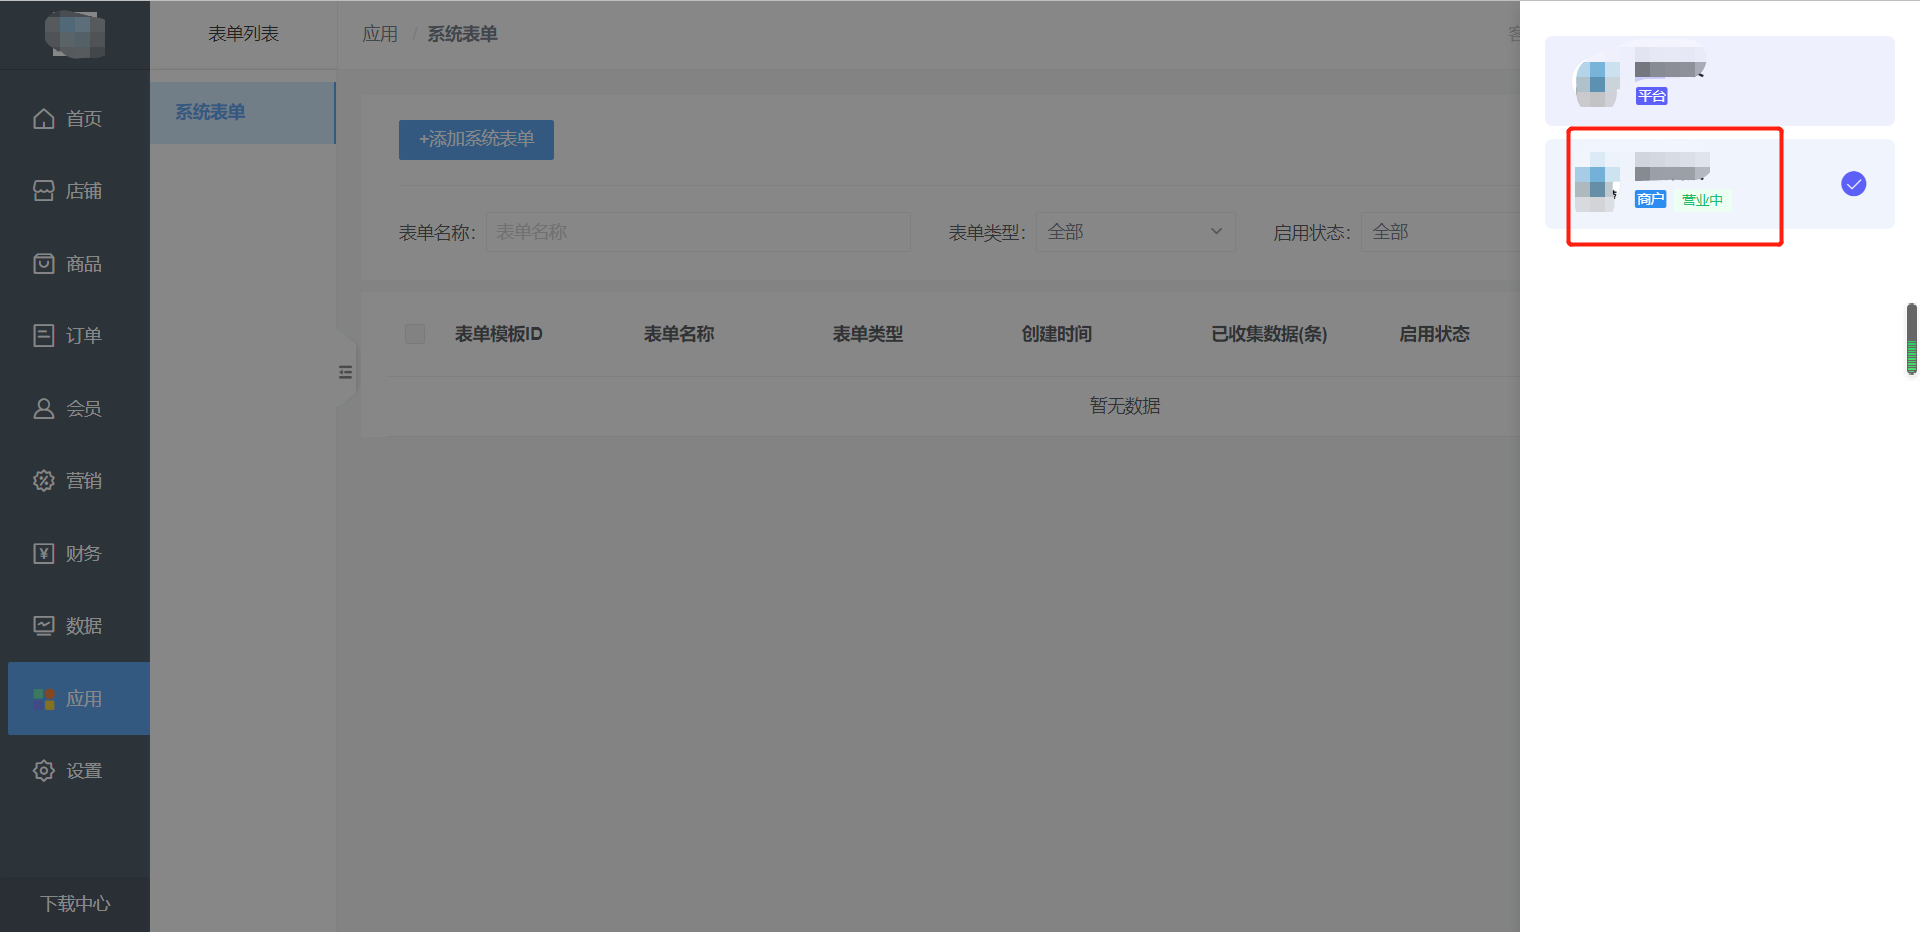Open the marketing (营销) icon

coord(44,481)
